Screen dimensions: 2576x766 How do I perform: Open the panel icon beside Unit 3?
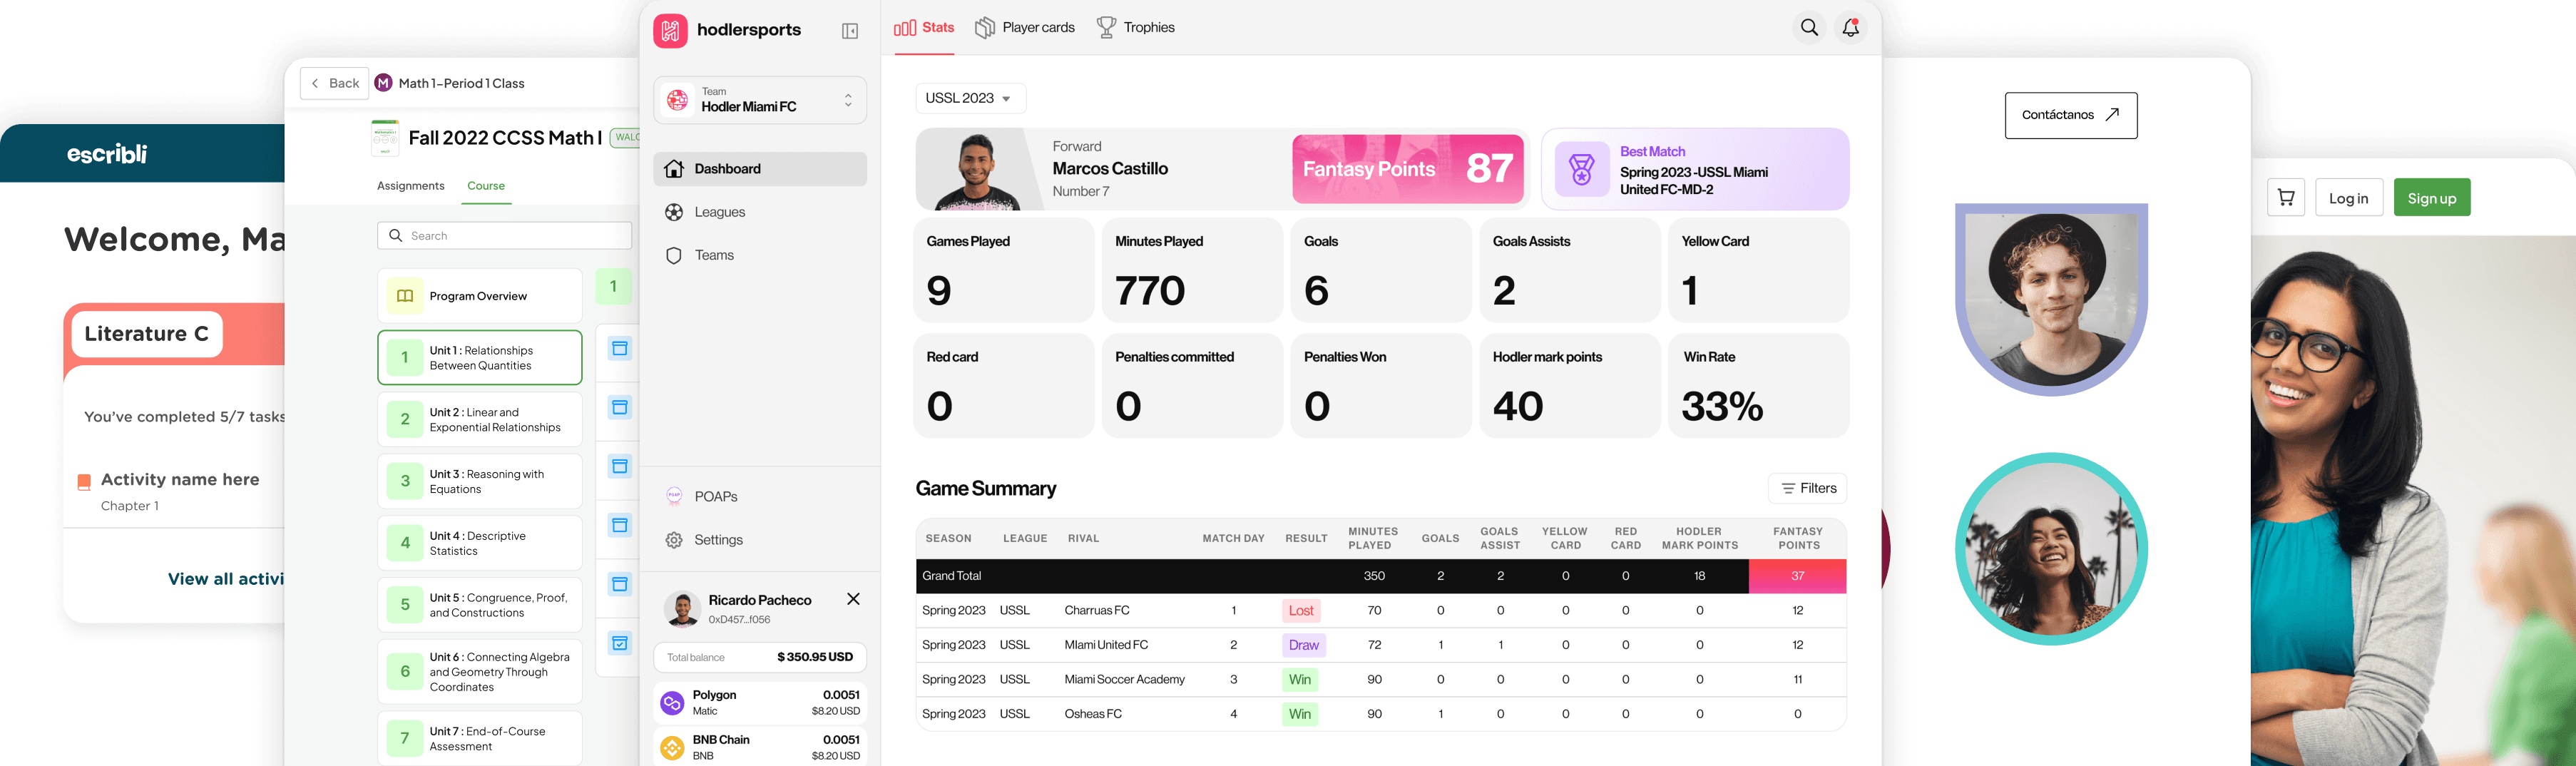pos(620,467)
